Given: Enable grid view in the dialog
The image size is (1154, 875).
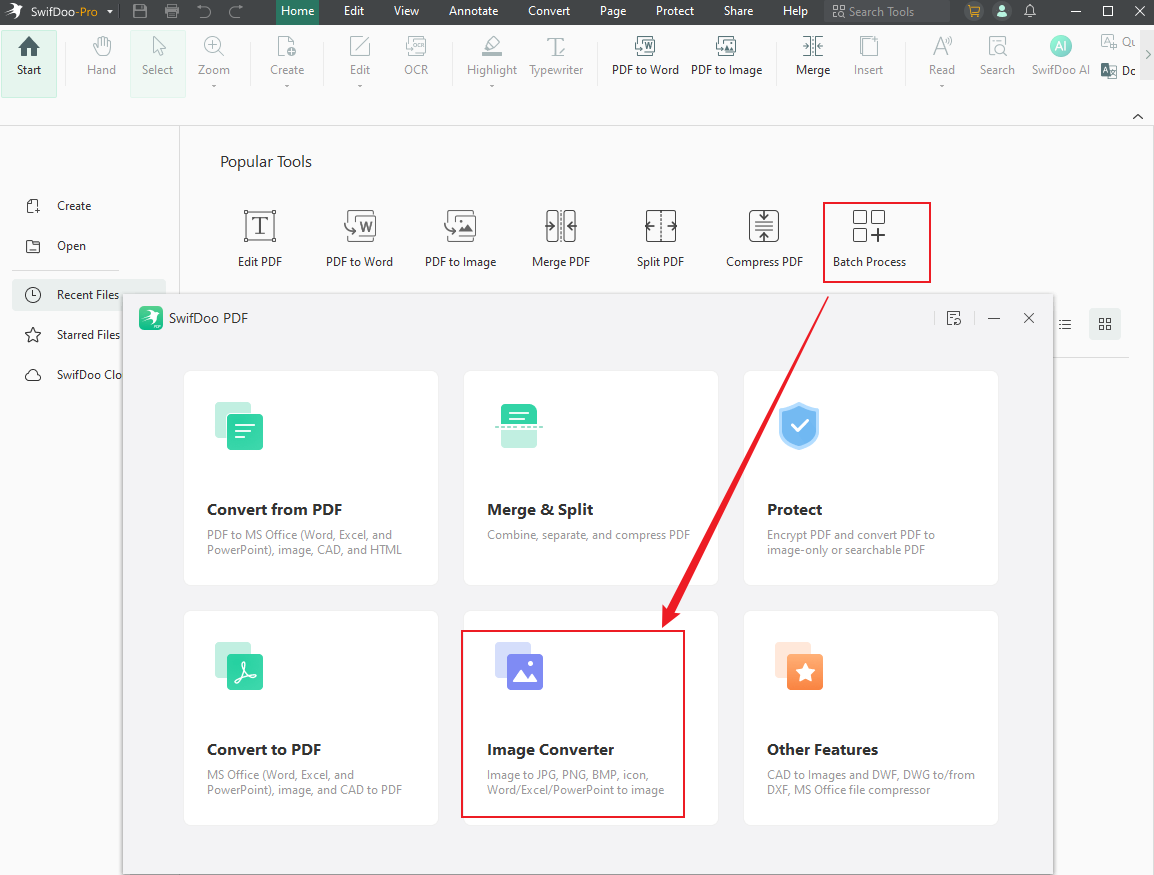Looking at the screenshot, I should 1104,324.
